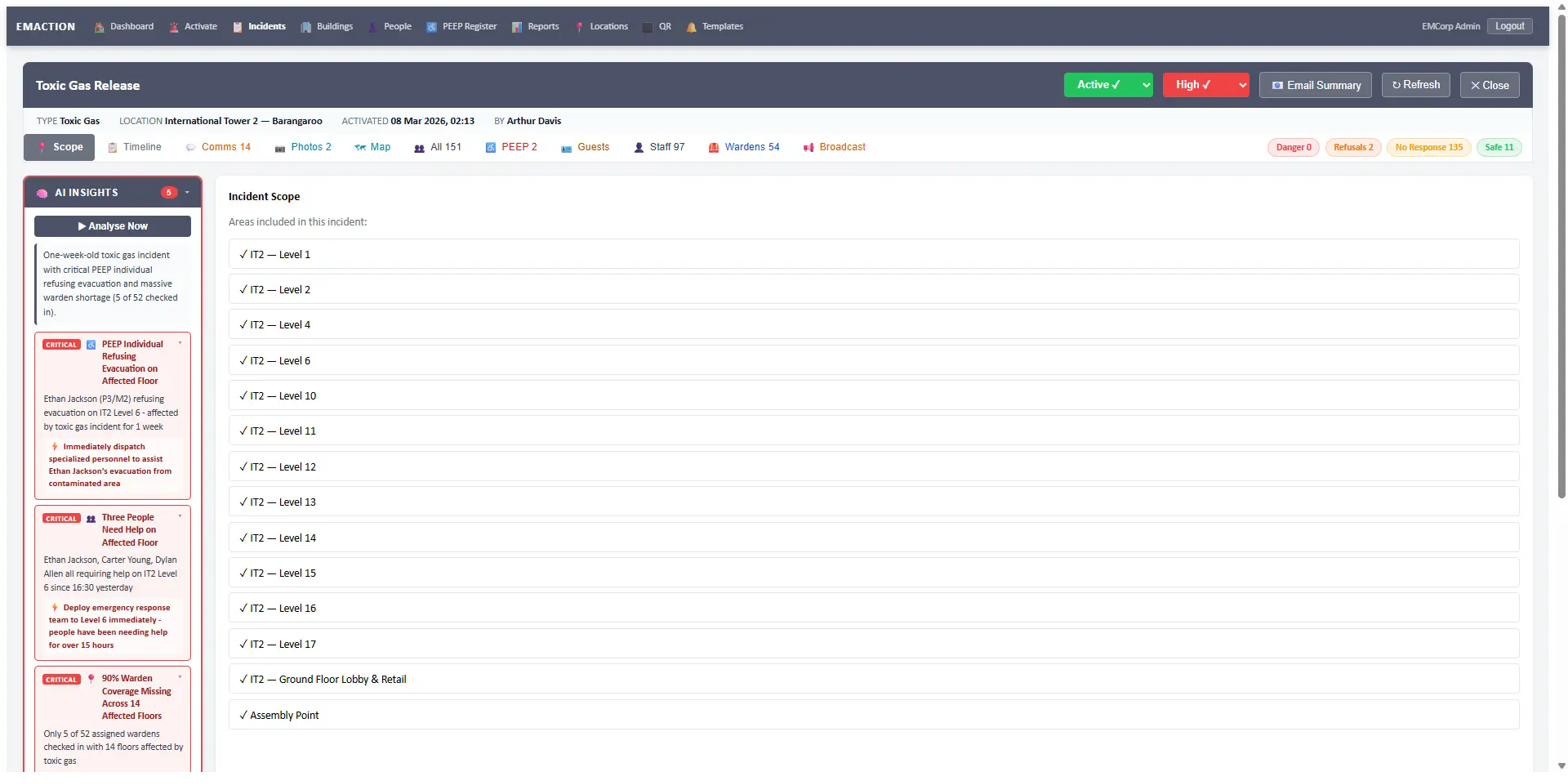Click the No Response 135 pill

pos(1428,148)
